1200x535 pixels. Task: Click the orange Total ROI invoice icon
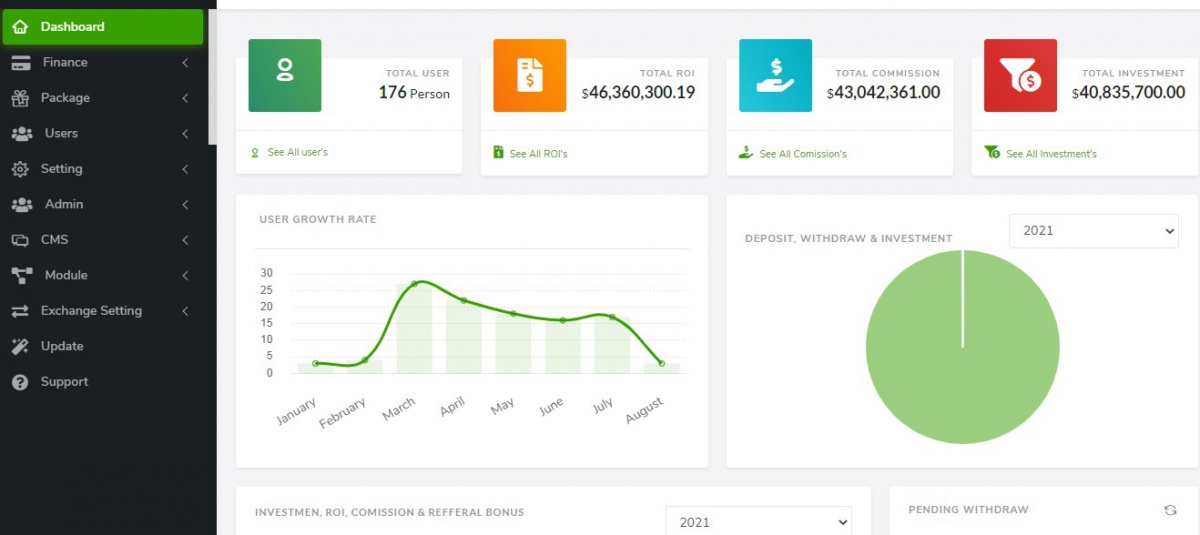pos(530,75)
